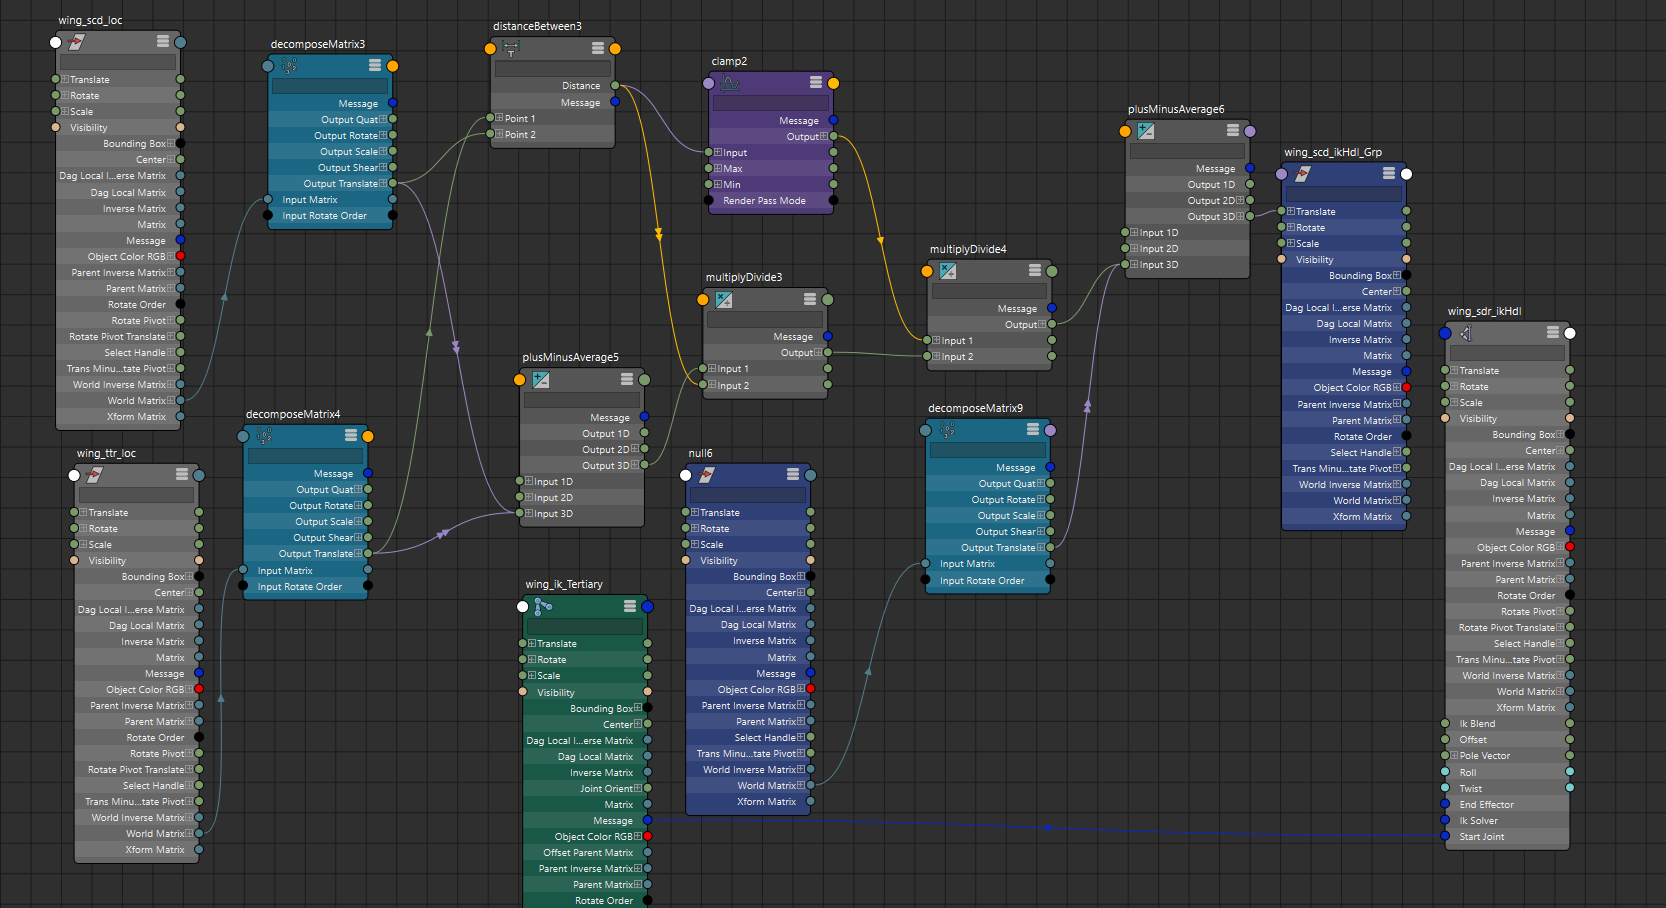Click the multiplyDivide3 node icon

tap(724, 299)
